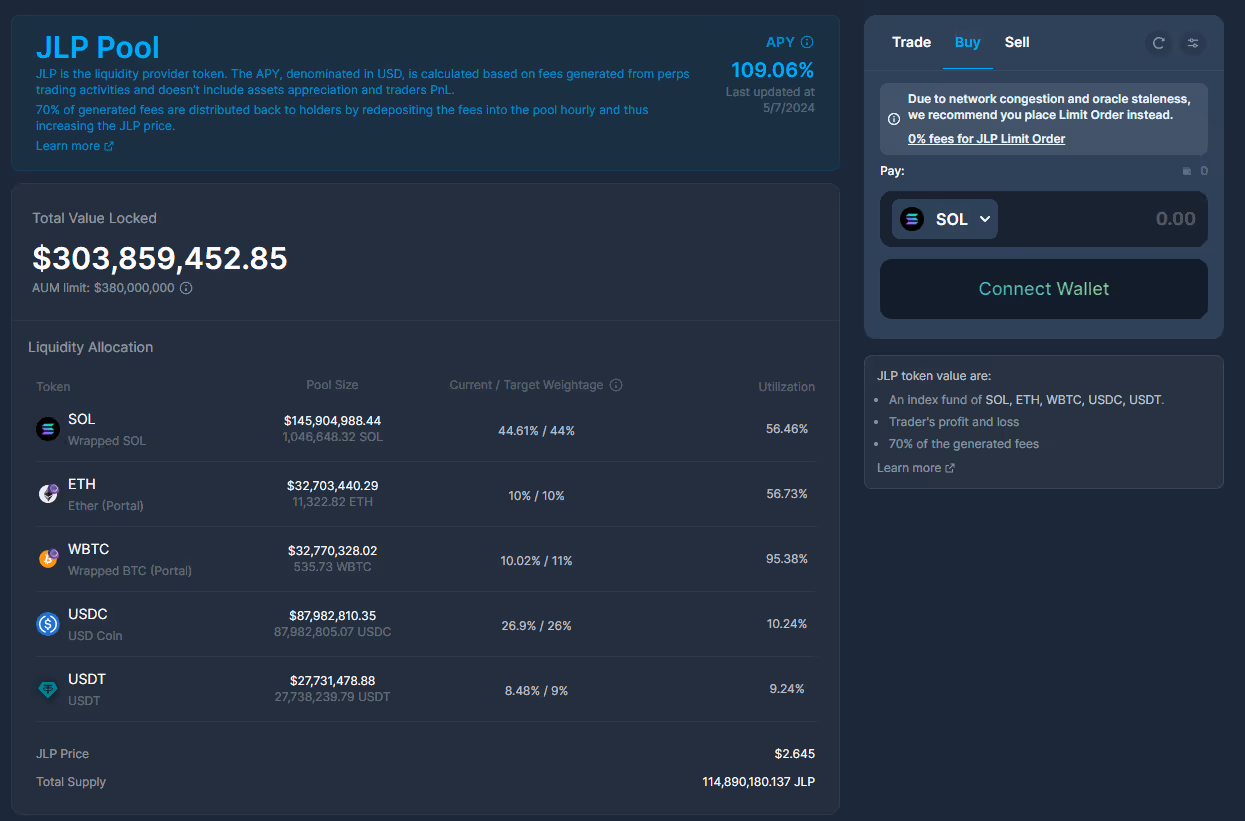Click the JLP Pool title

(x=98, y=47)
